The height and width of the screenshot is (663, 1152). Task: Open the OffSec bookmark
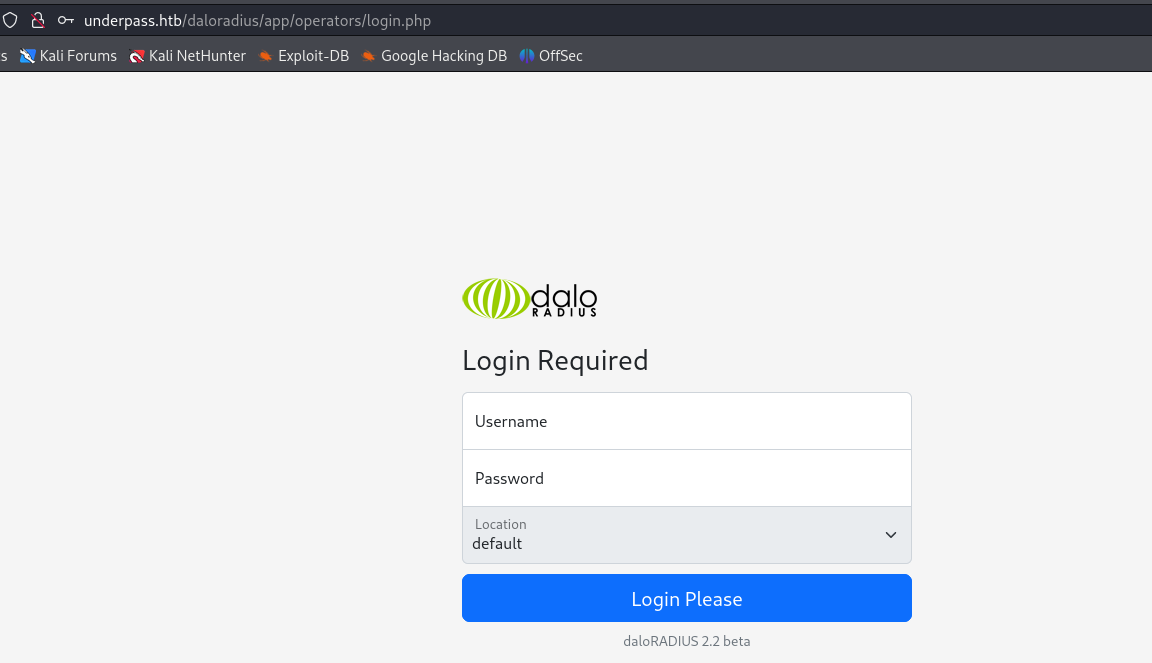[x=551, y=56]
